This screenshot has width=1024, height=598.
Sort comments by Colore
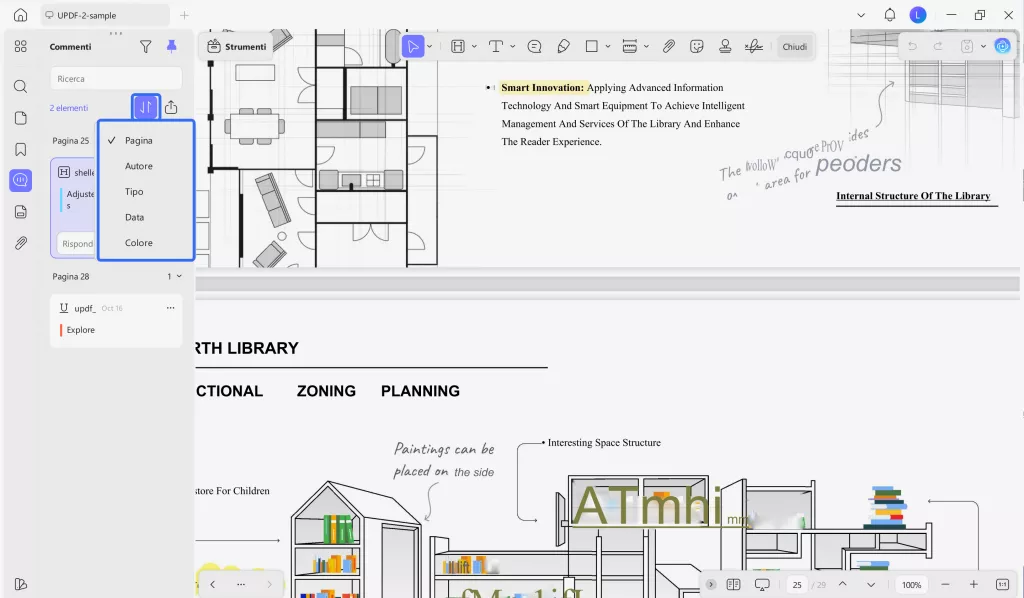pos(146,242)
